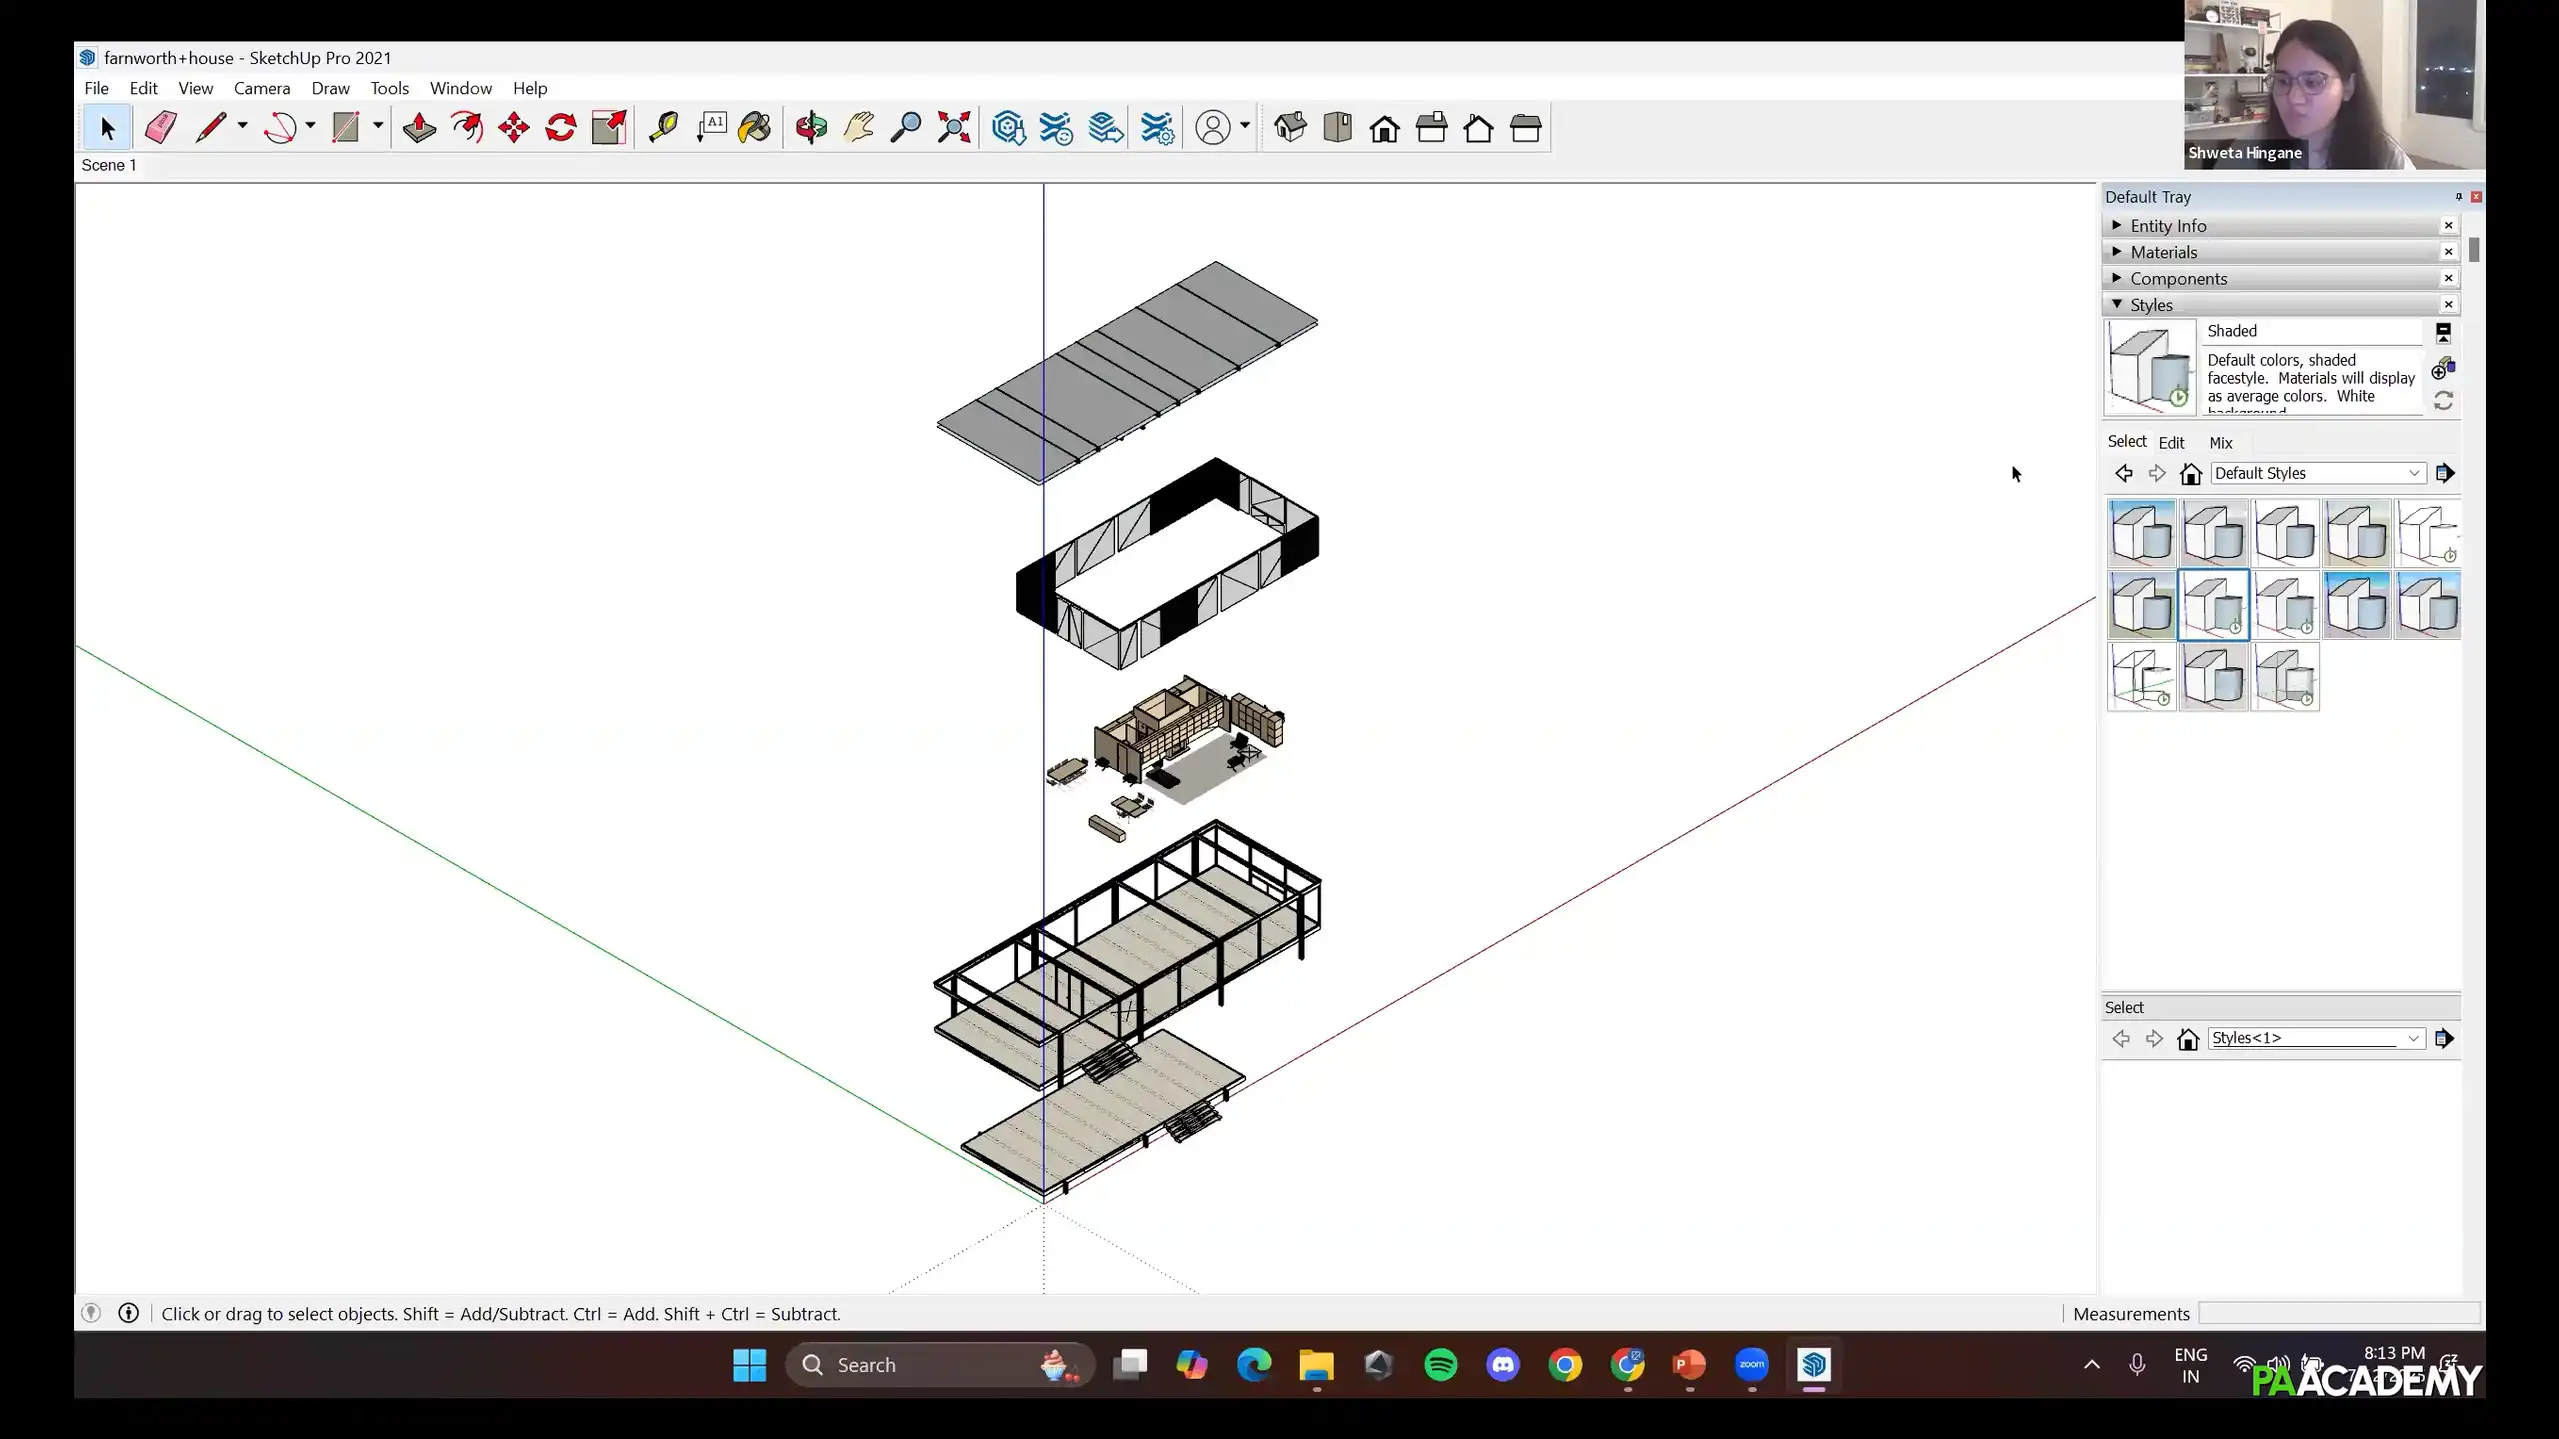The width and height of the screenshot is (2559, 1439).
Task: Click user account sign-in icon
Action: pyautogui.click(x=1213, y=128)
